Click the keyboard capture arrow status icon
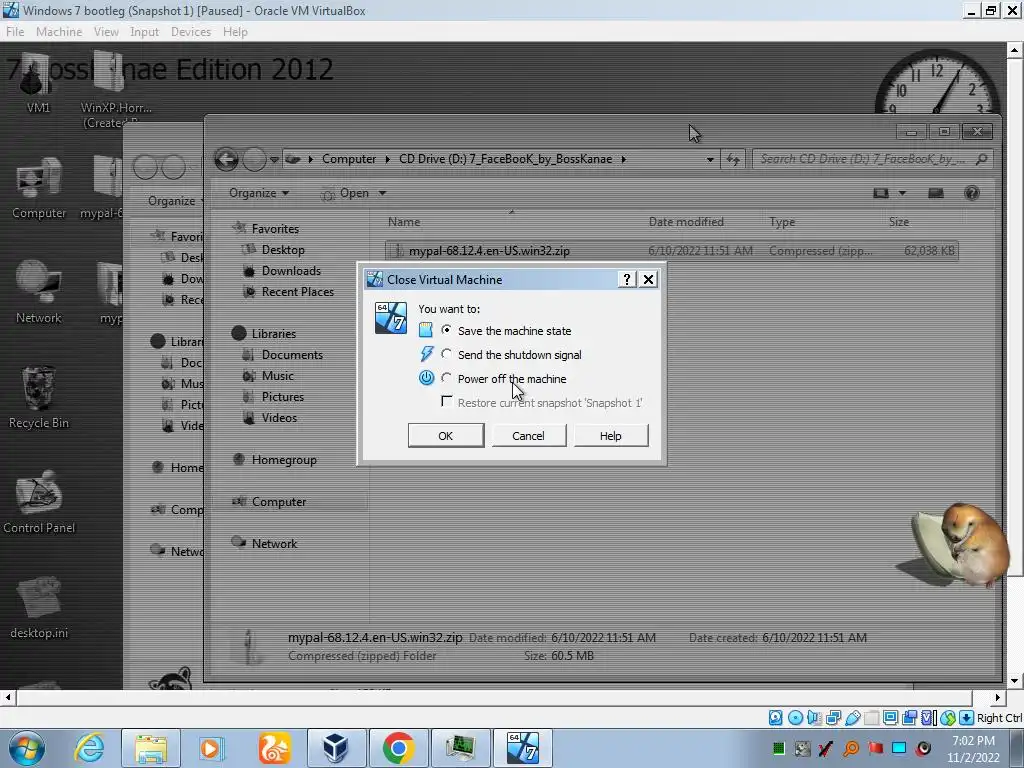This screenshot has height=768, width=1024. pos(967,718)
